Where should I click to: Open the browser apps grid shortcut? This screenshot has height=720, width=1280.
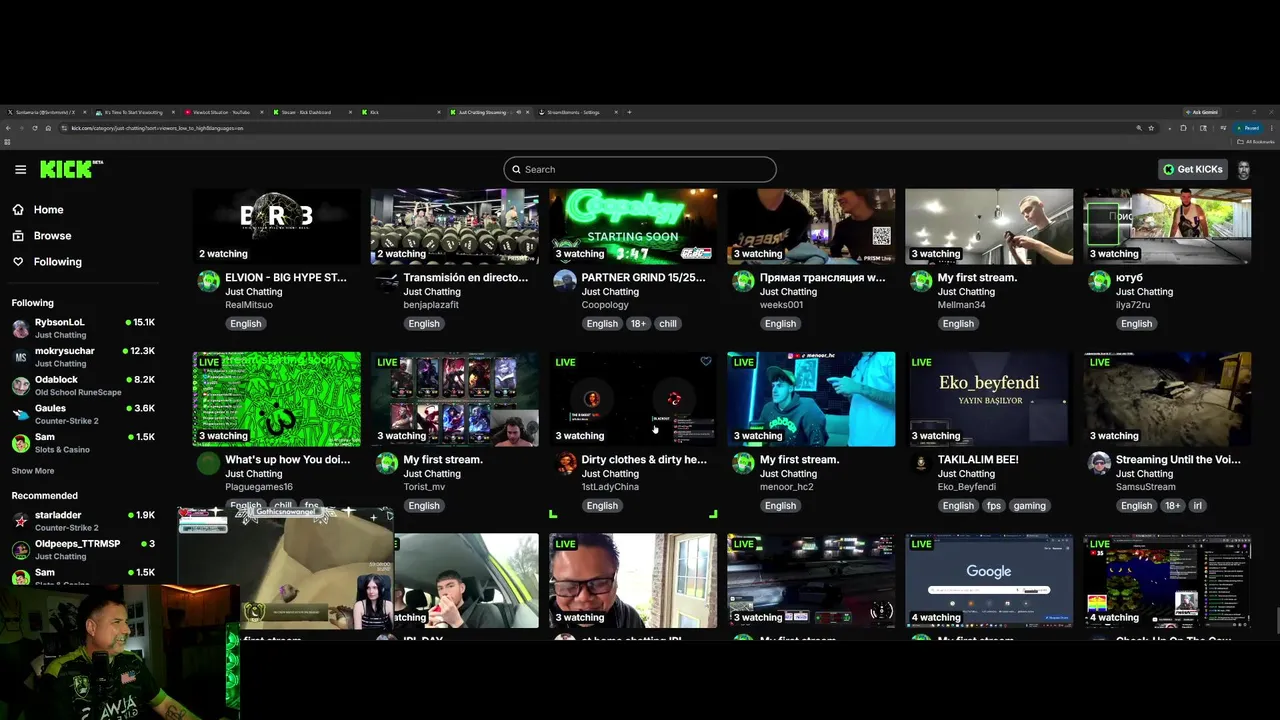tap(7, 142)
